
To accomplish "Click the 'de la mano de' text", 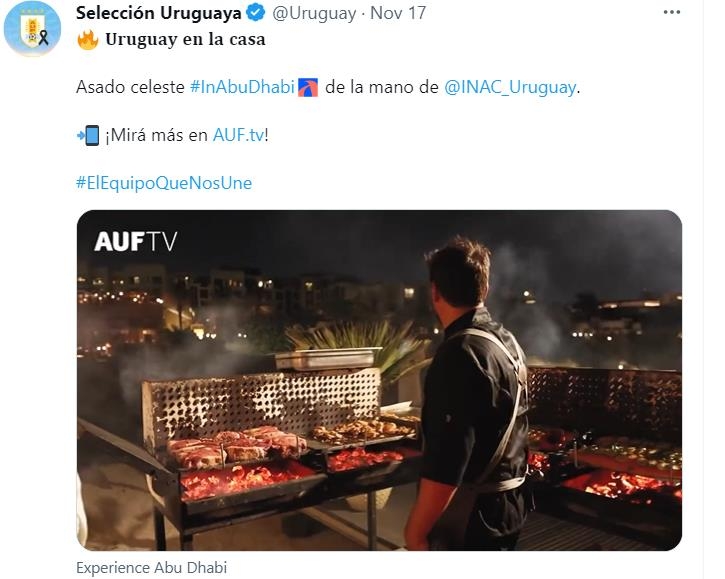I will point(382,87).
